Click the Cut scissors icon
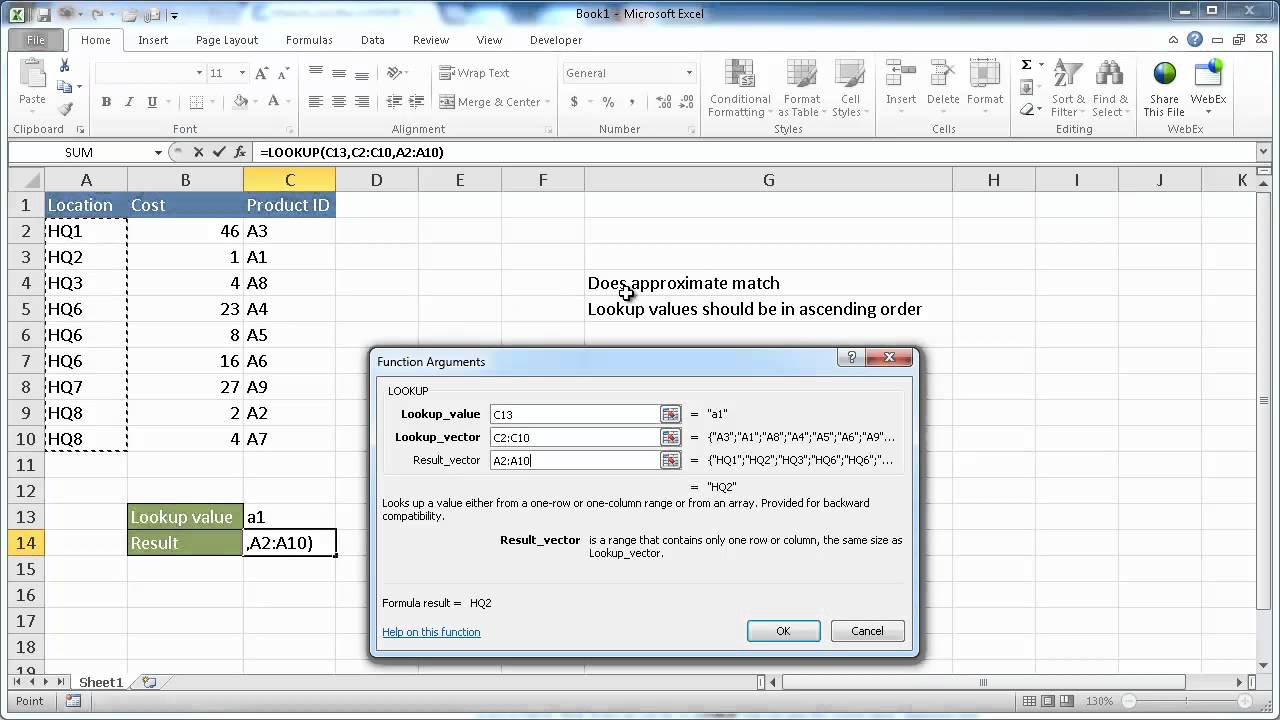 click(x=65, y=65)
